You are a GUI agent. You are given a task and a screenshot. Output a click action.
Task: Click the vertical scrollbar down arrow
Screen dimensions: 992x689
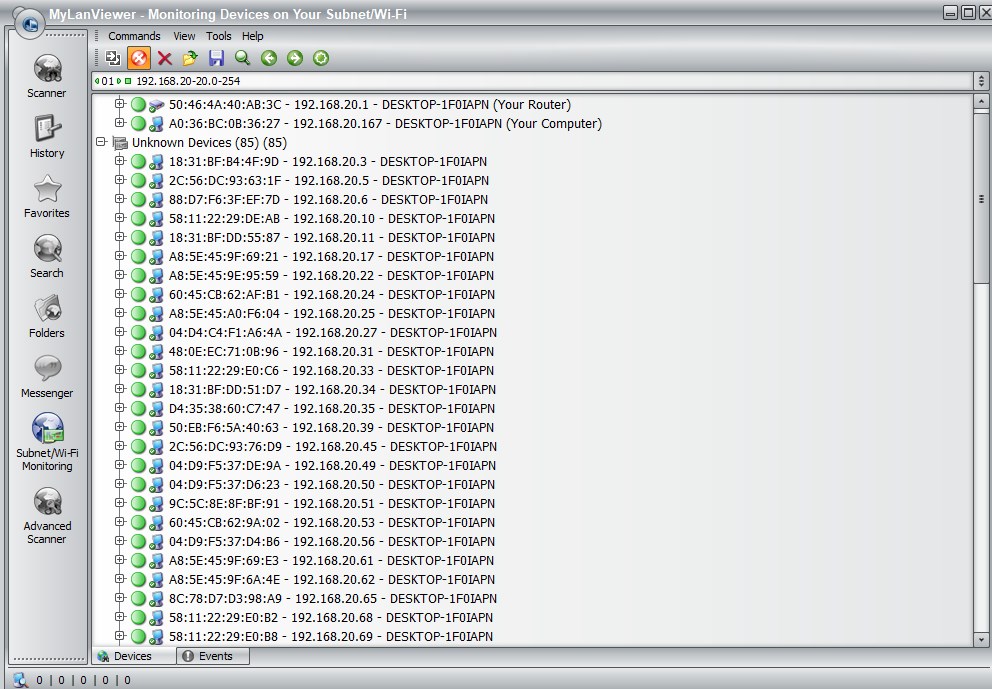981,639
